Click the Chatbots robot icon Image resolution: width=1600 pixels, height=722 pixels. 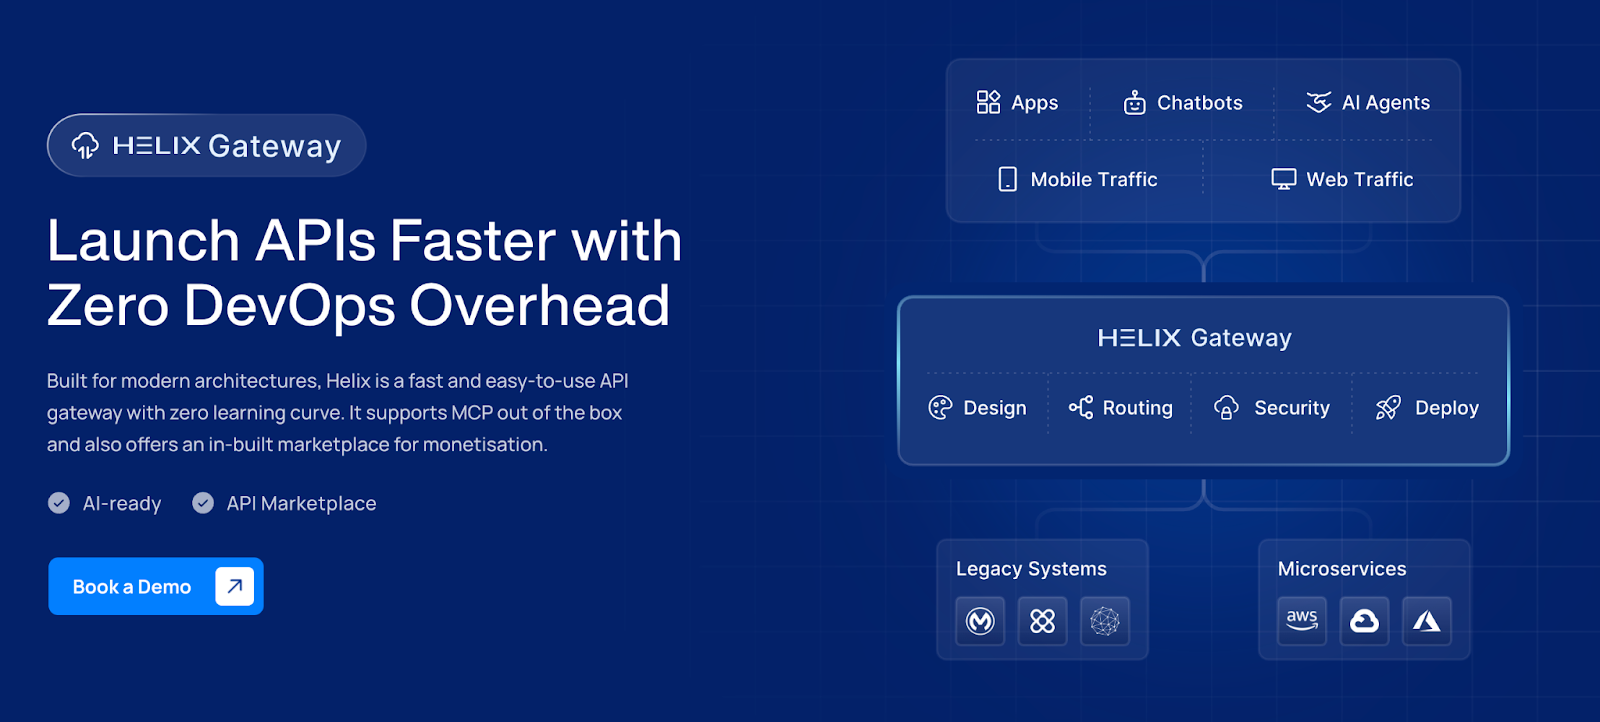pos(1134,102)
